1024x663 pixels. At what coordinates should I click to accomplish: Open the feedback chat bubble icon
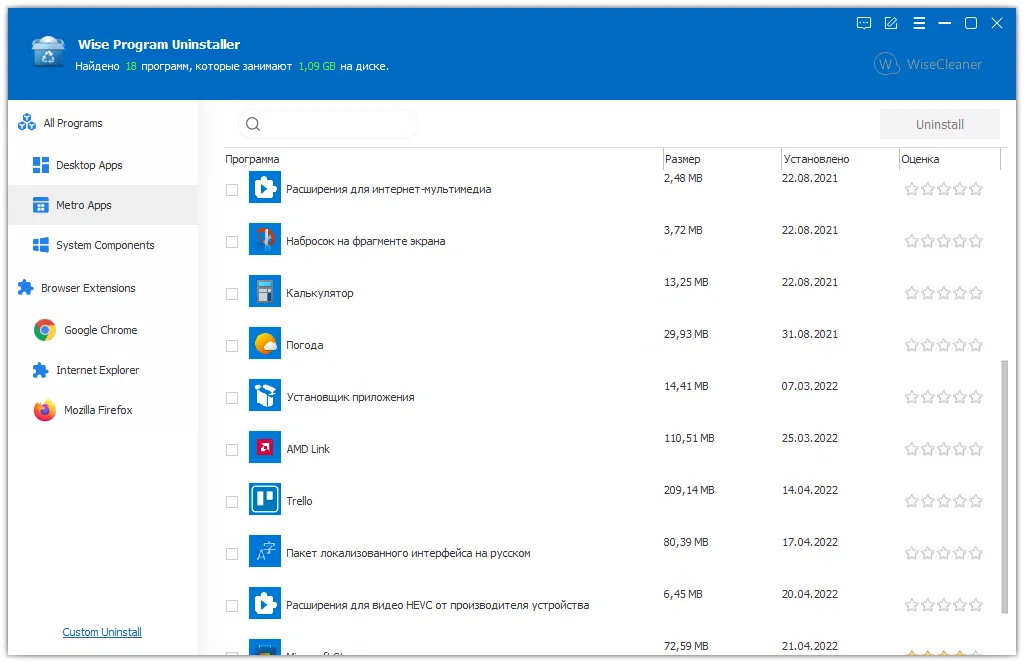(865, 23)
